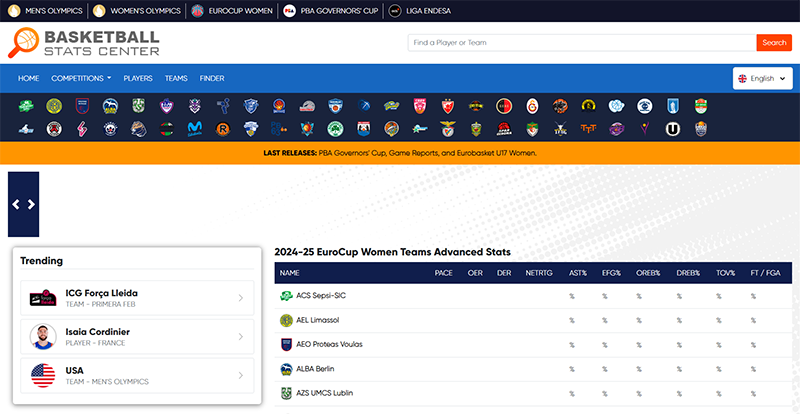Open AEL Limassol yellow logo in team strip
This screenshot has width=800, height=414.
coord(54,106)
